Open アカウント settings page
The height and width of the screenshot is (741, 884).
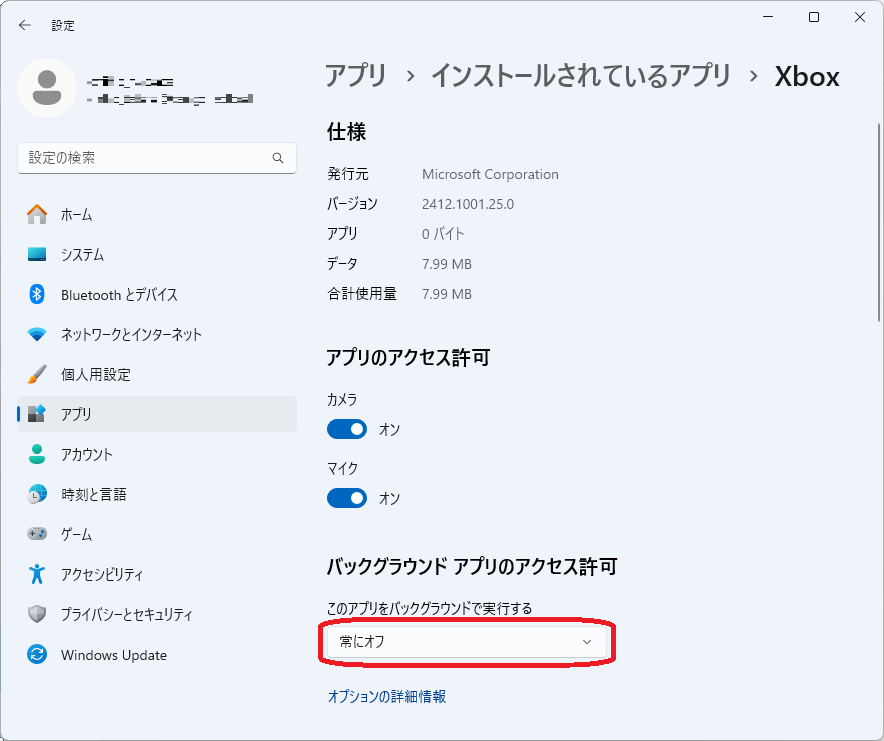pyautogui.click(x=87, y=454)
